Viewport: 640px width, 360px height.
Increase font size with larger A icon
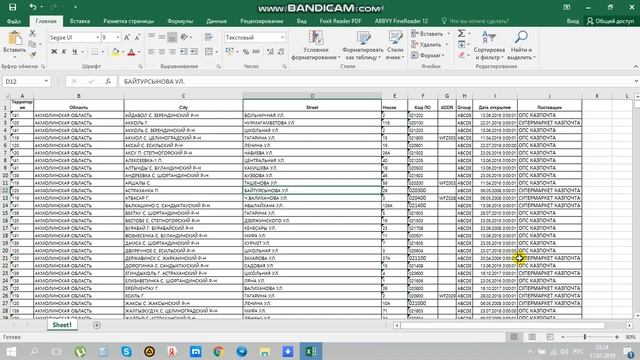click(127, 38)
